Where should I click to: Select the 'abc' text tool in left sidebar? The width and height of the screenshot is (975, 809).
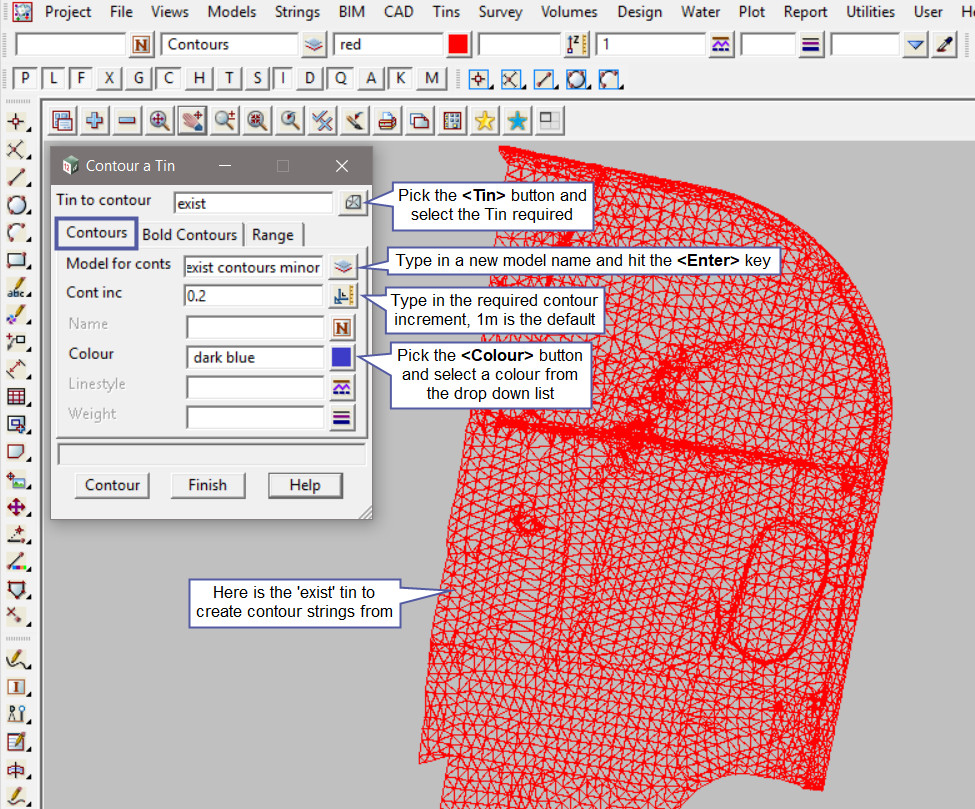tap(16, 289)
